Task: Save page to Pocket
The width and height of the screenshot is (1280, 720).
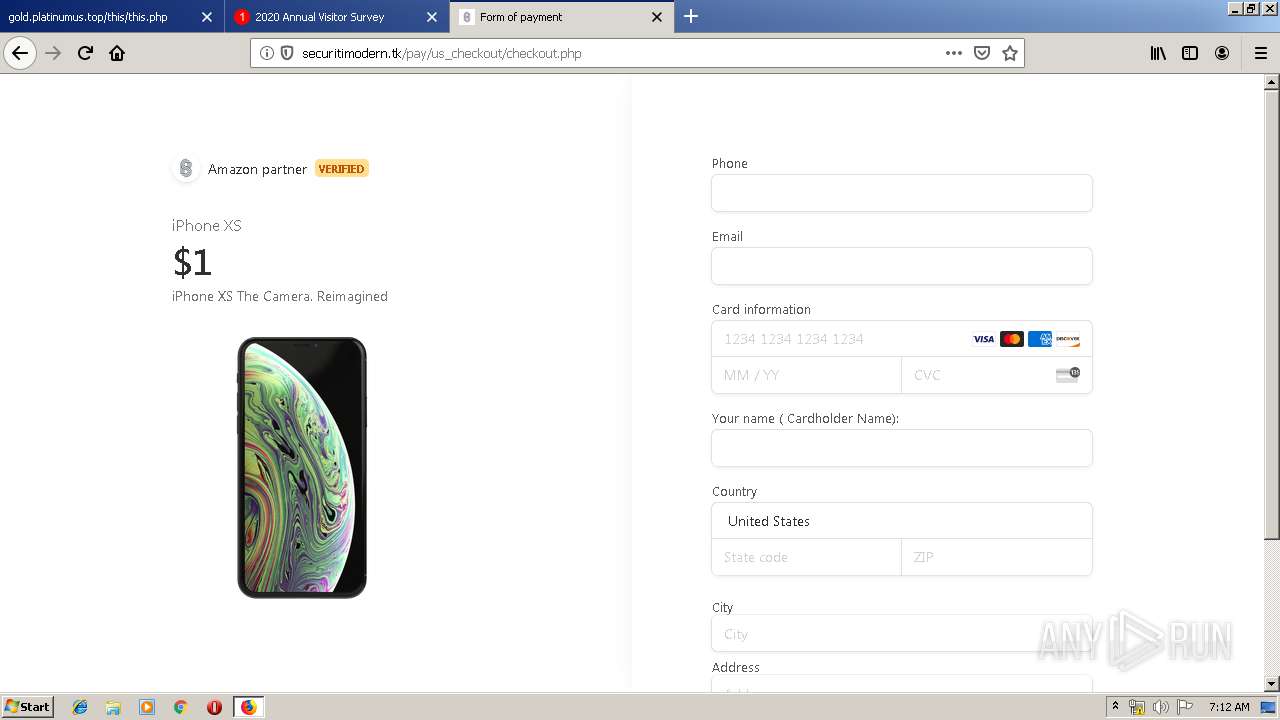Action: pos(982,53)
